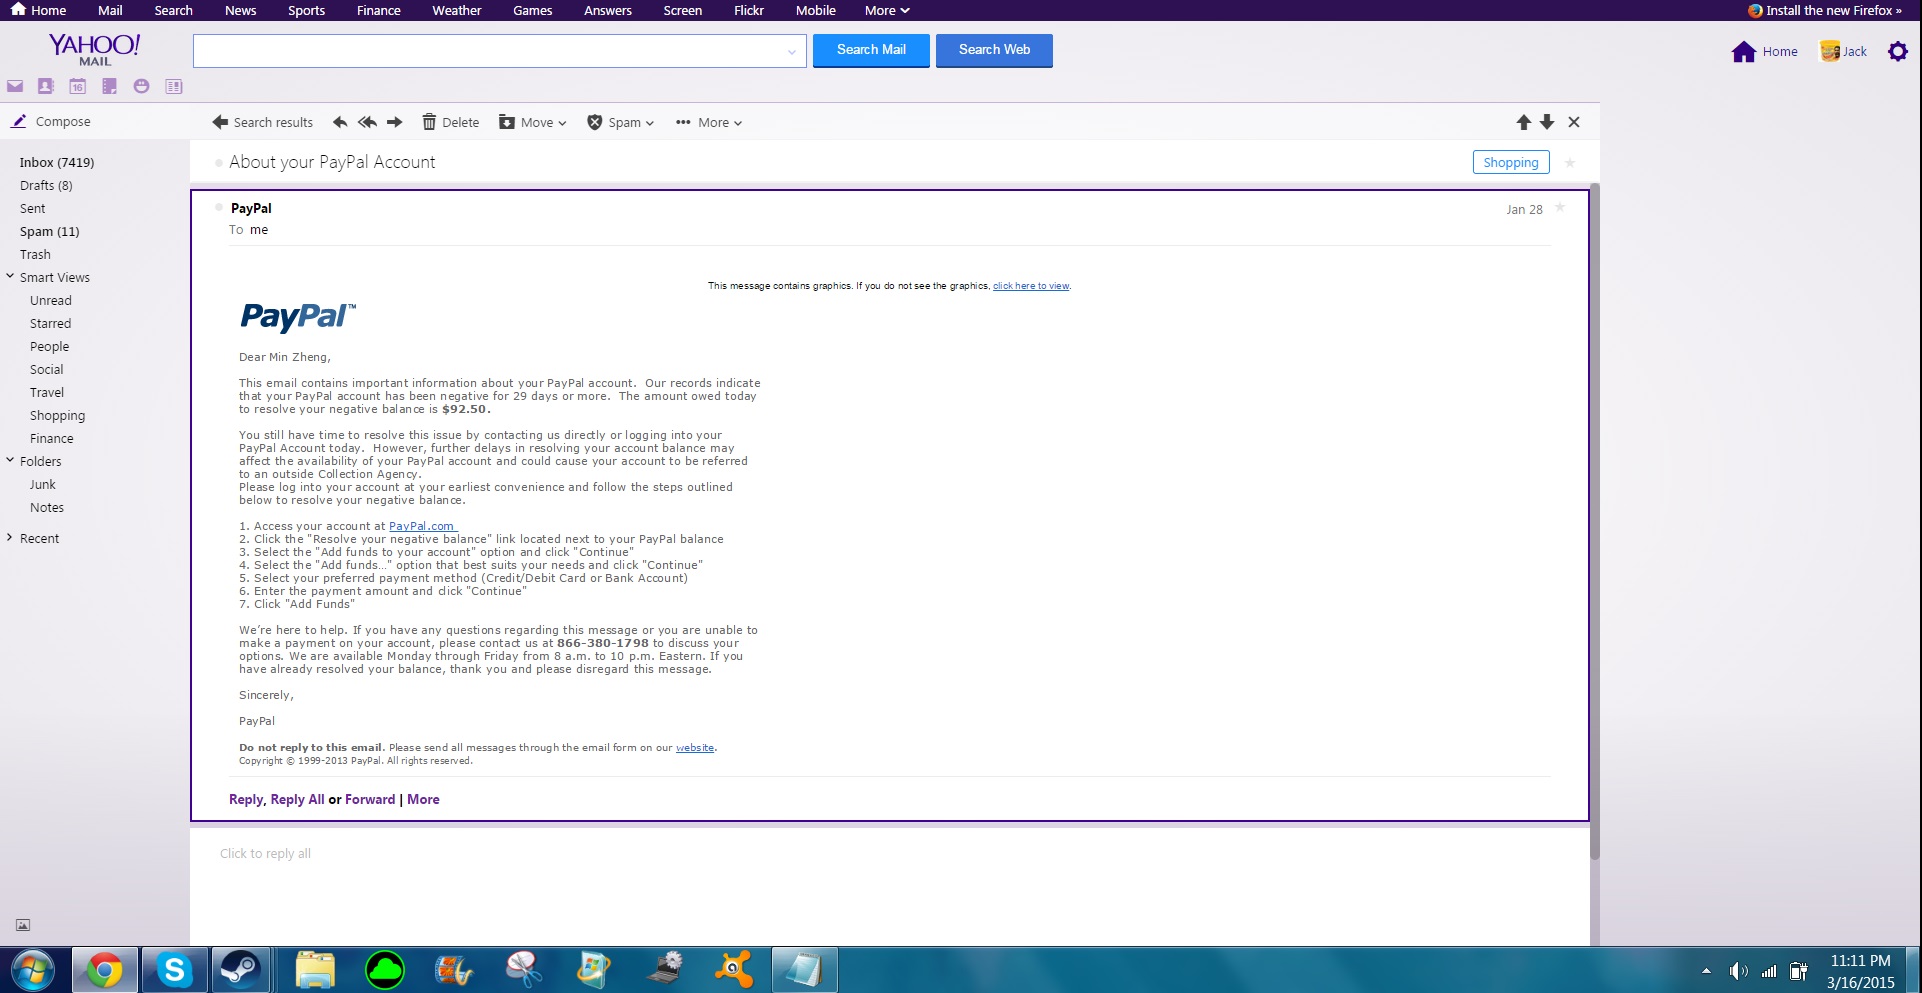
Task: Delete the message using the trash icon
Action: 450,122
